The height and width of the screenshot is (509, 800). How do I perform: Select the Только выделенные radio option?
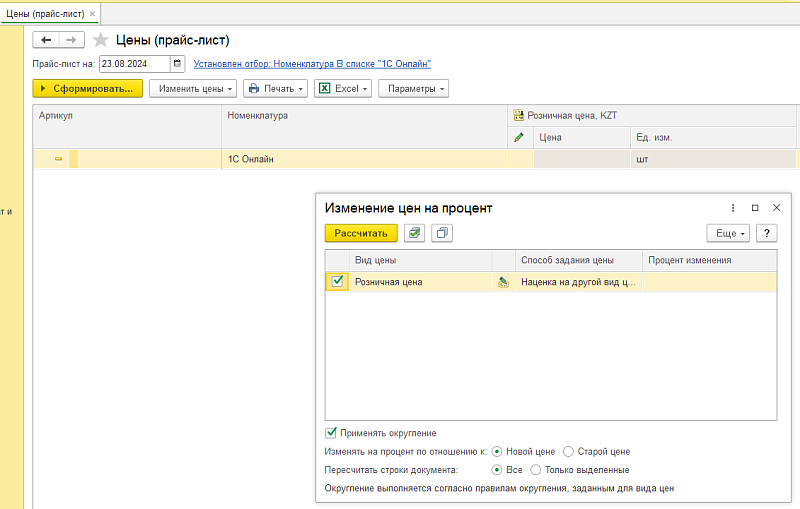pos(535,470)
